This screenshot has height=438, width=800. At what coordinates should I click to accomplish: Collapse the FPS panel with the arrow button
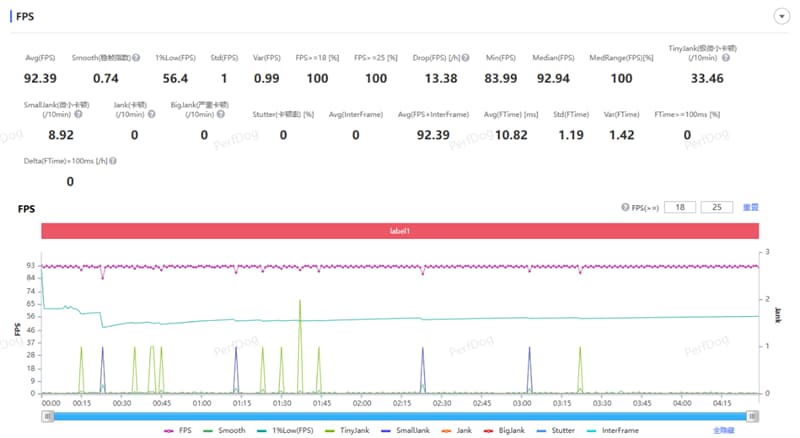click(x=781, y=16)
